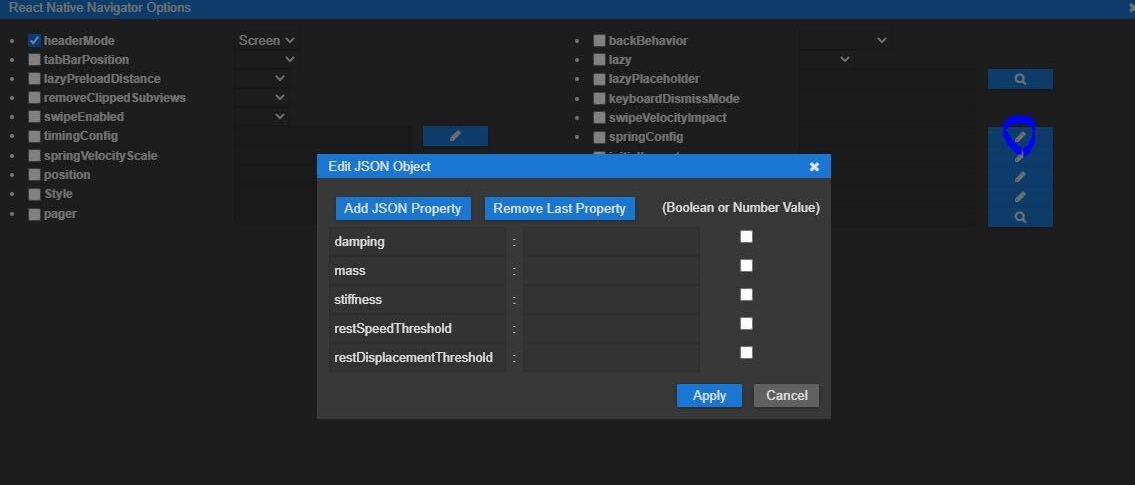Enable the swipeVelocityImpact checkbox

pyautogui.click(x=599, y=117)
